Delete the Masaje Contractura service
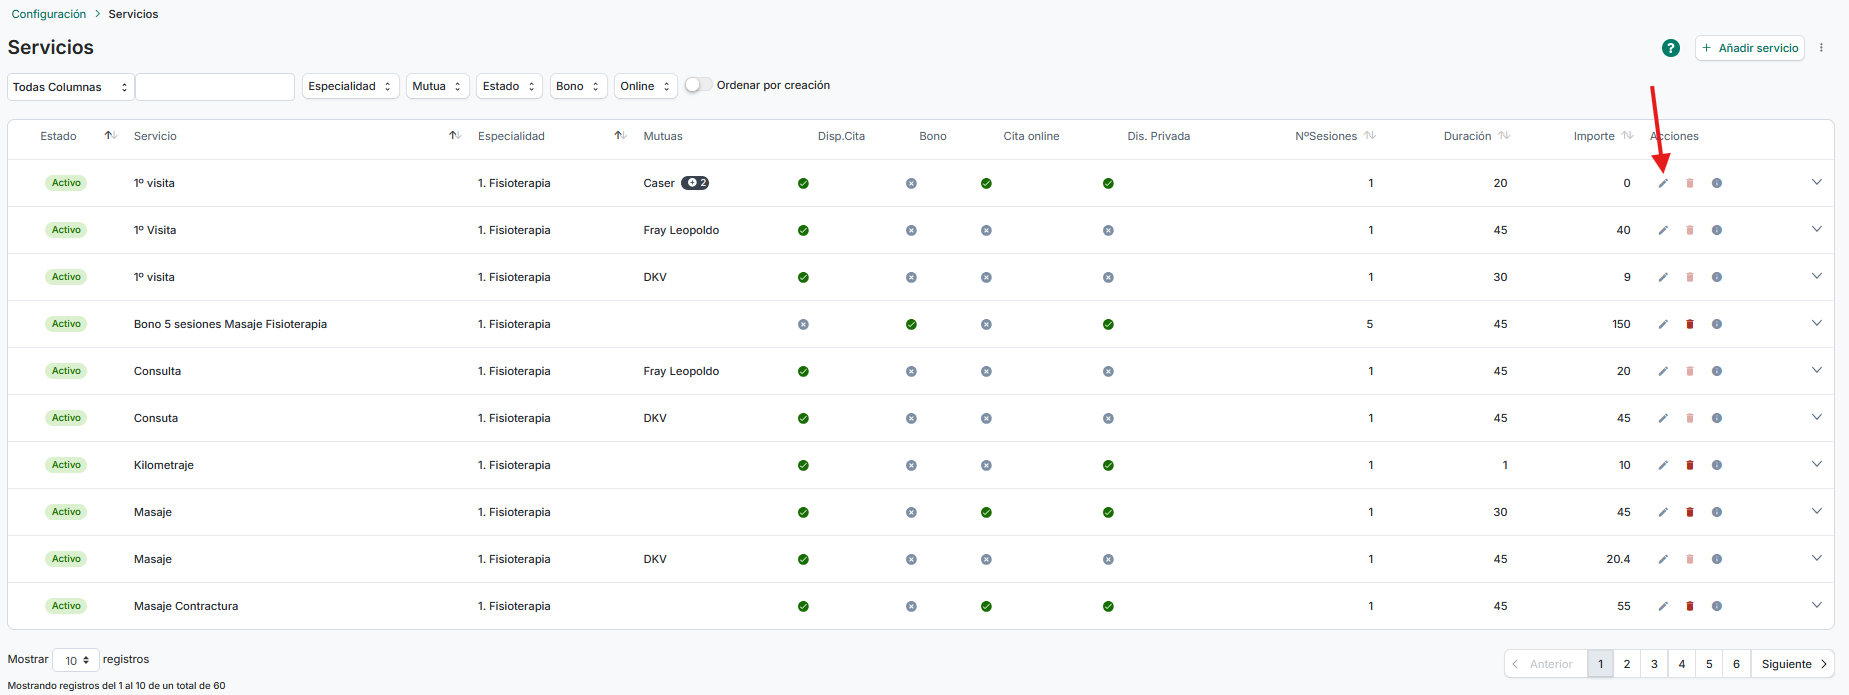This screenshot has width=1849, height=695. click(1690, 606)
